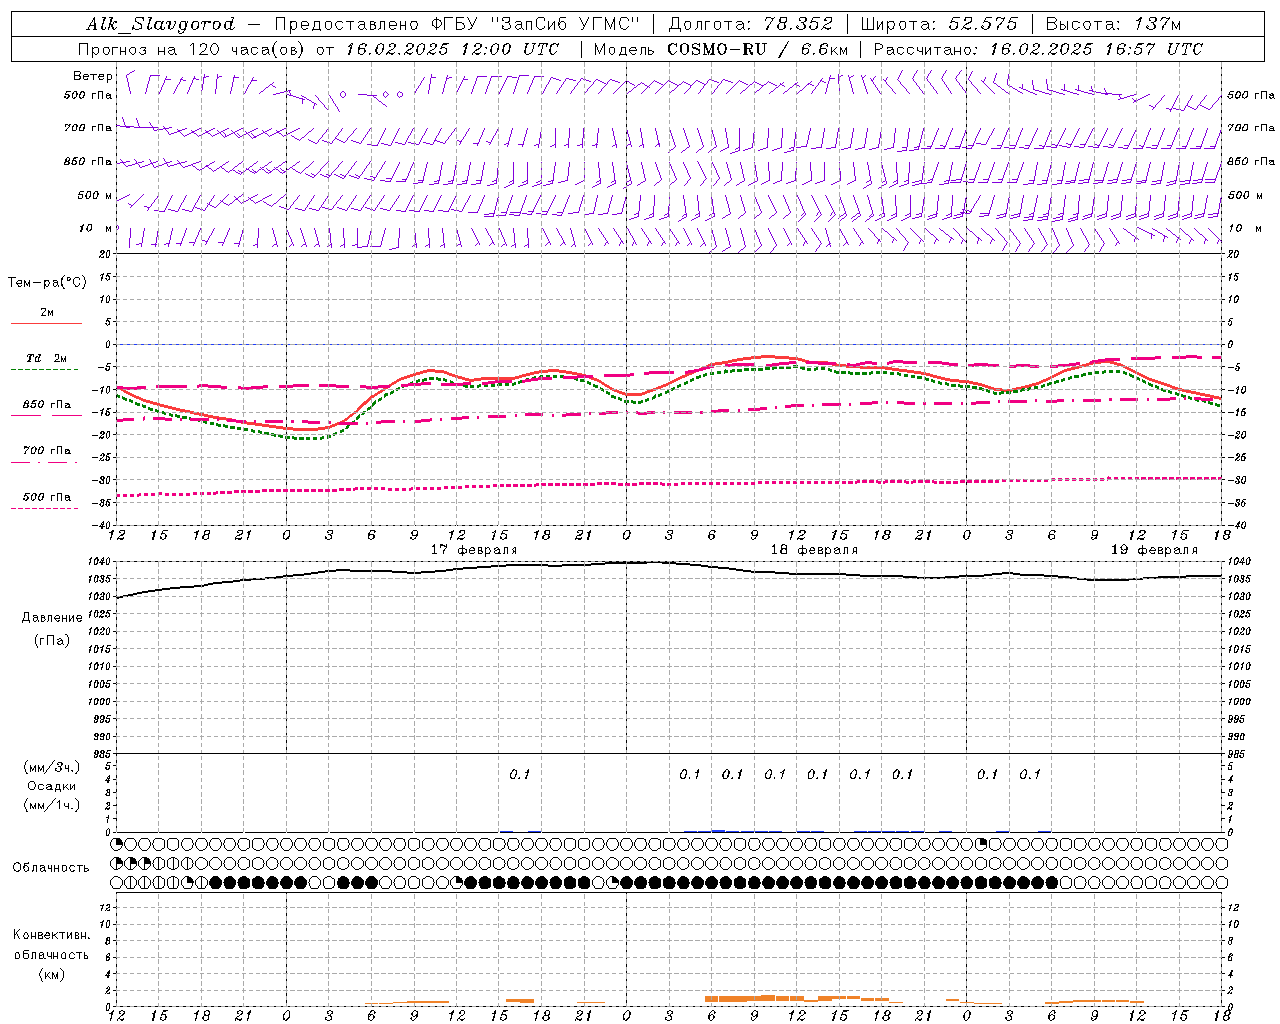Click the calculated time 16.02.2025 16:57 UTC
1280x1024 pixels.
click(x=1096, y=48)
